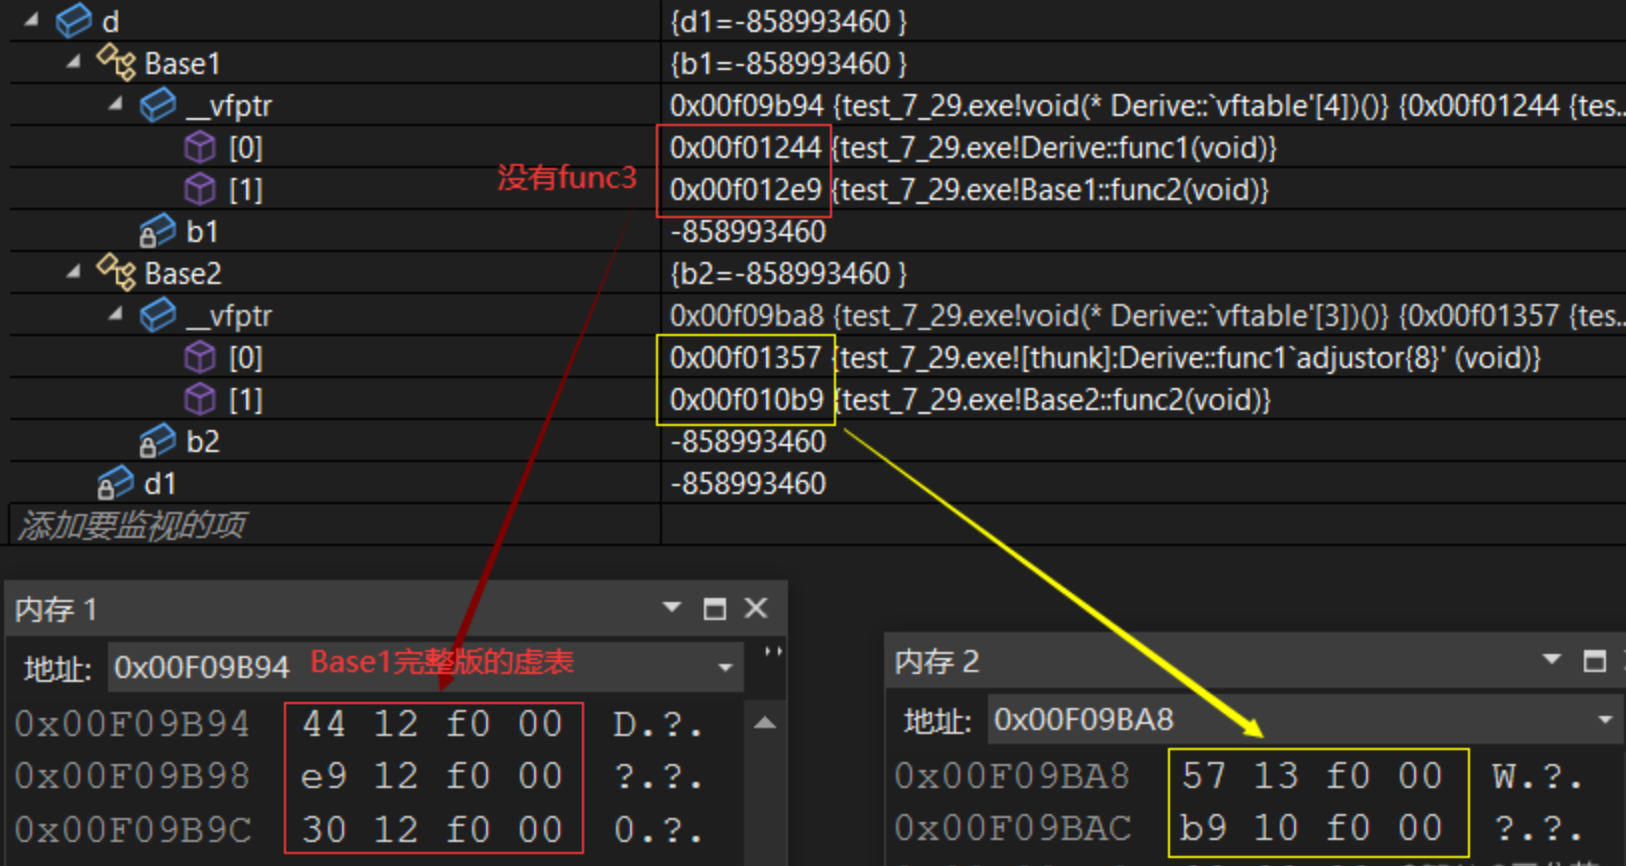Select value 0x00f012e9 Base1::func2
The height and width of the screenshot is (866, 1626).
pyautogui.click(x=969, y=190)
